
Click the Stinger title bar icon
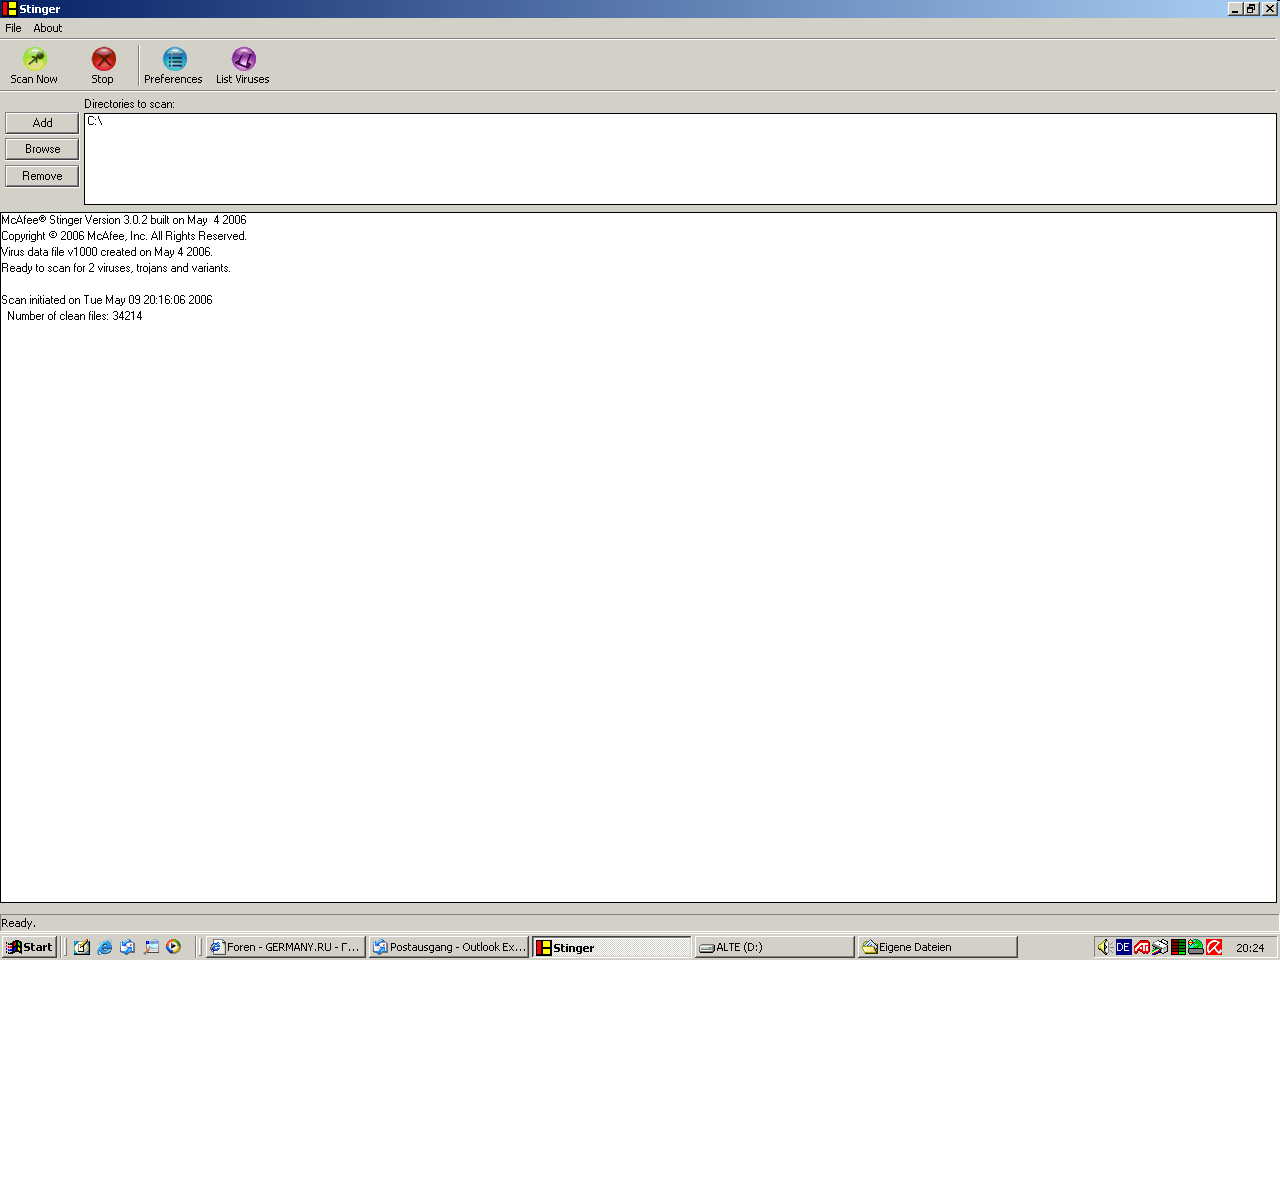pyautogui.click(x=9, y=9)
